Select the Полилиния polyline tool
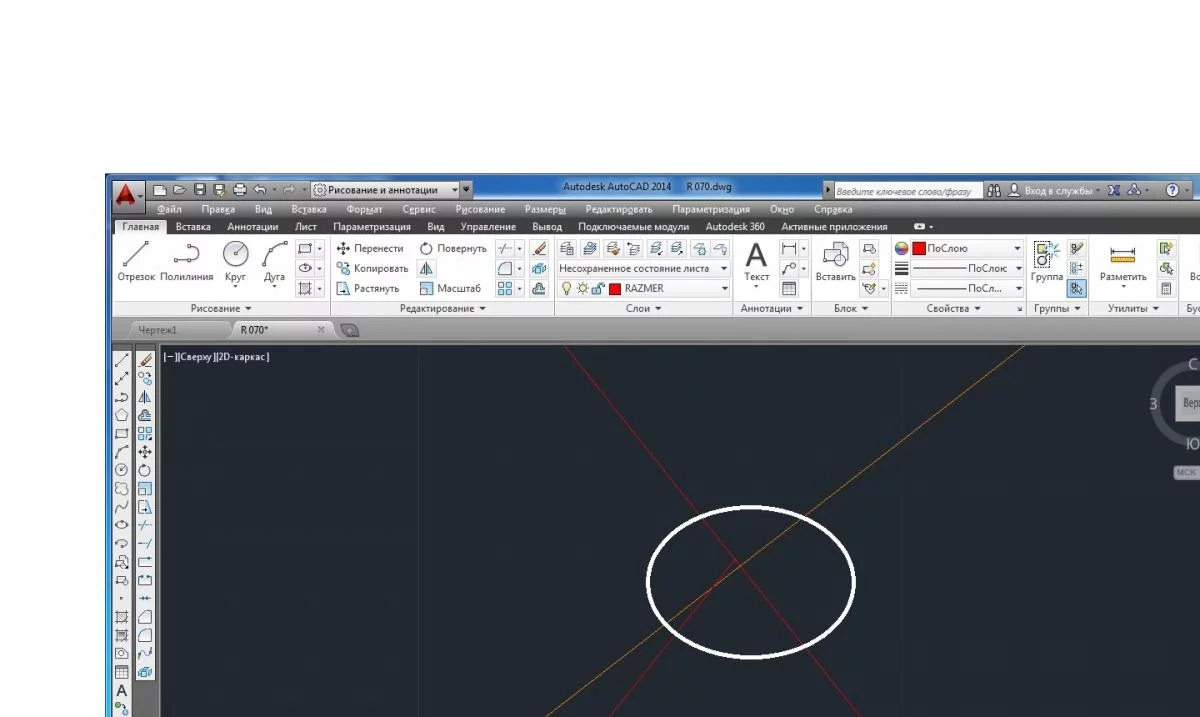Image resolution: width=1200 pixels, height=717 pixels. click(x=186, y=262)
